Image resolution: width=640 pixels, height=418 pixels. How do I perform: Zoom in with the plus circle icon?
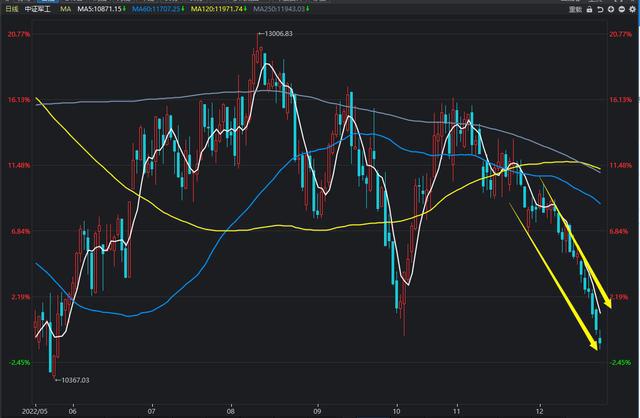coord(611,9)
